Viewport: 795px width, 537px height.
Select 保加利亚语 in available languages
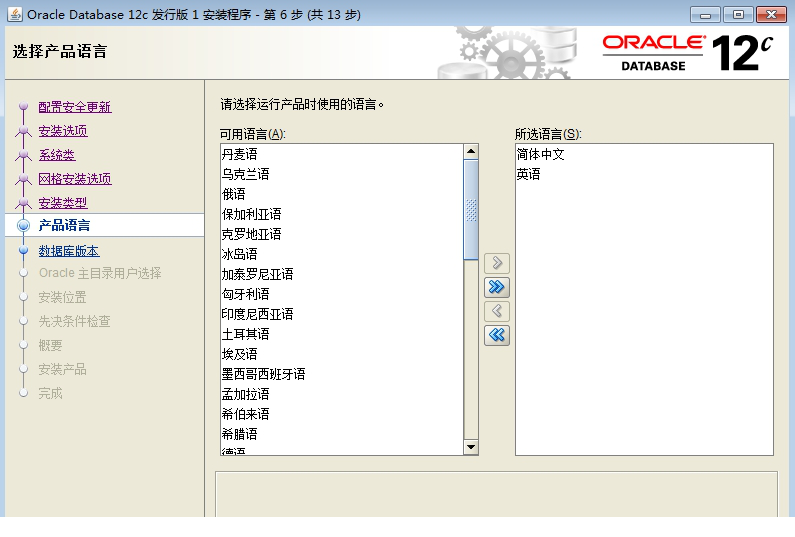point(342,214)
